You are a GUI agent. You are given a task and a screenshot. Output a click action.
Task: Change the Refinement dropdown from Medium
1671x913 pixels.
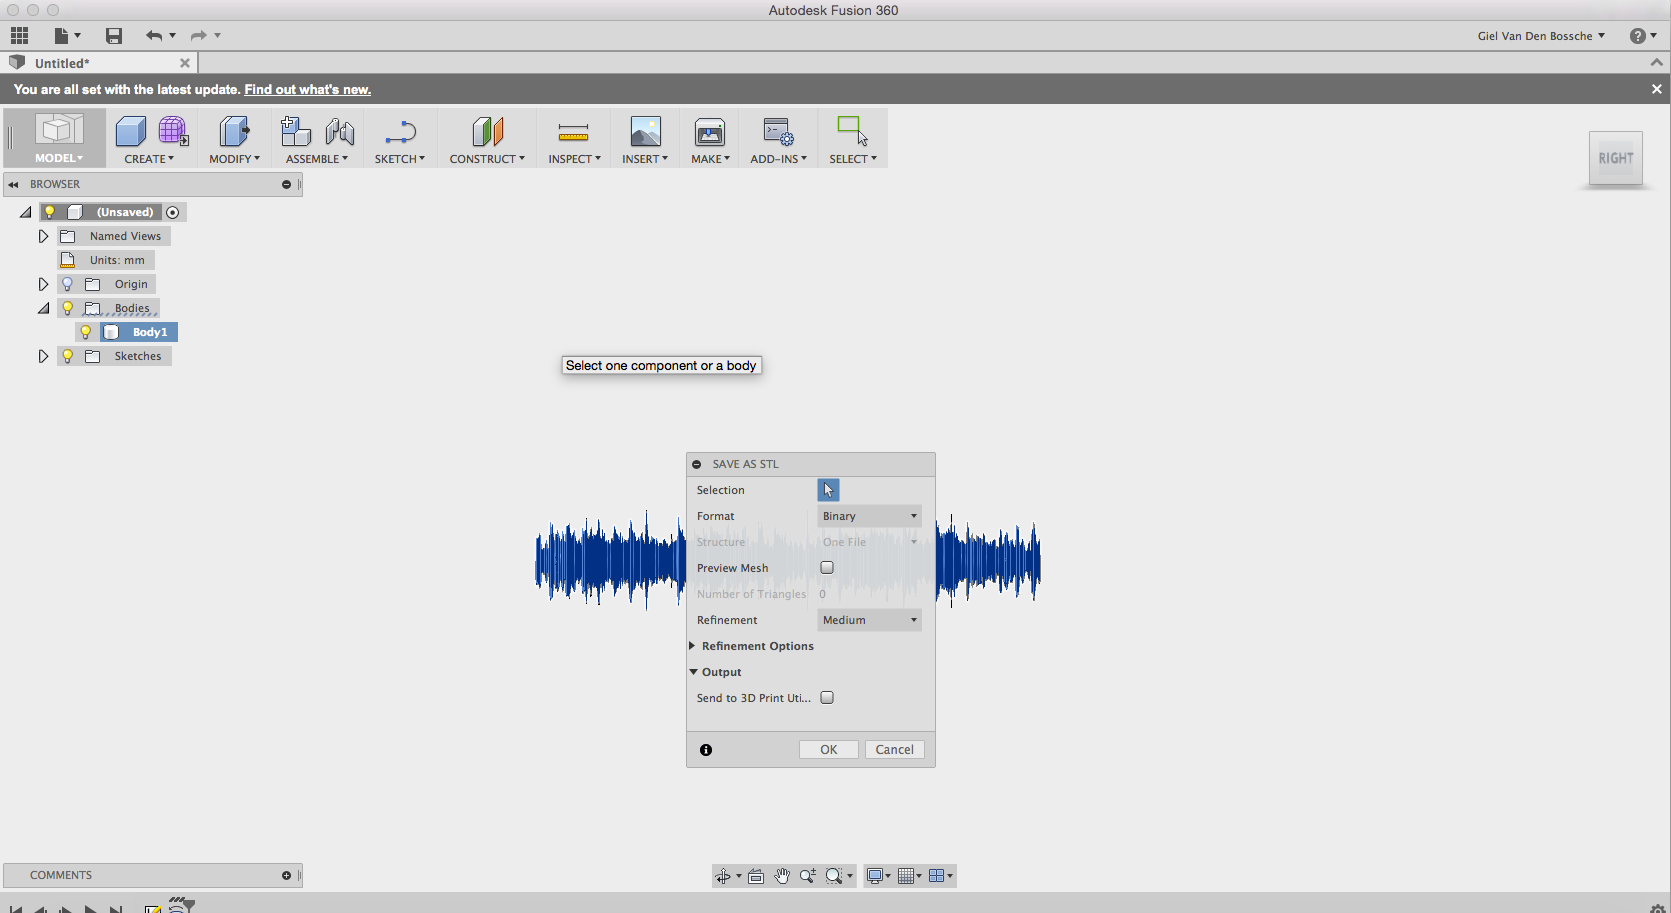pos(867,620)
